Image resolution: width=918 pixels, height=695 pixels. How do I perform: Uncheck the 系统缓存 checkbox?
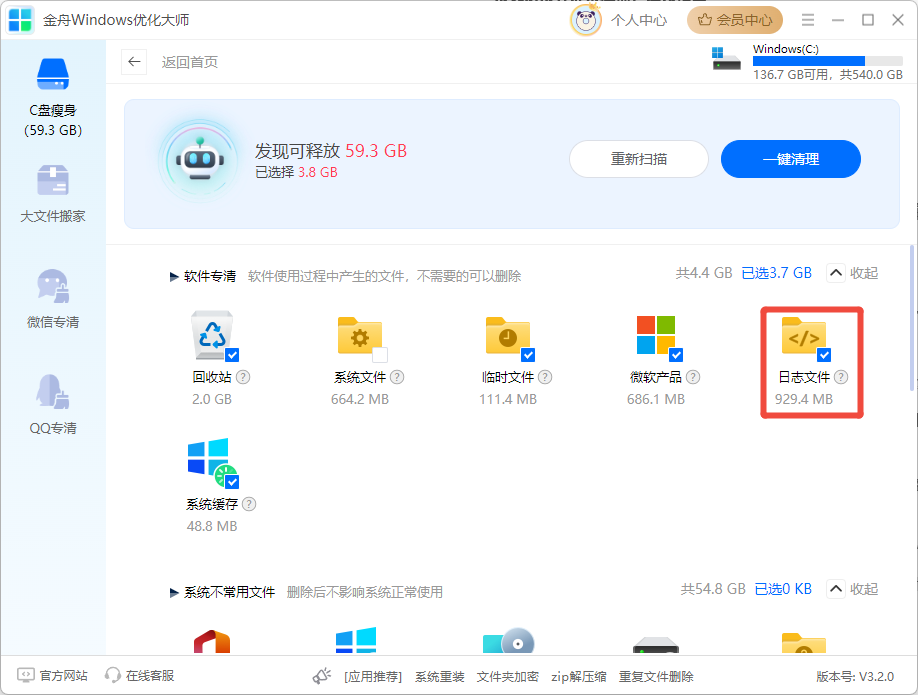232,482
